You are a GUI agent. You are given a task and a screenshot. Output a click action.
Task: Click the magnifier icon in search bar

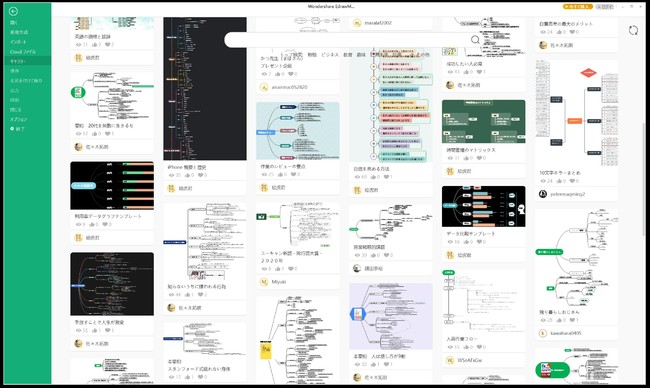coord(475,40)
